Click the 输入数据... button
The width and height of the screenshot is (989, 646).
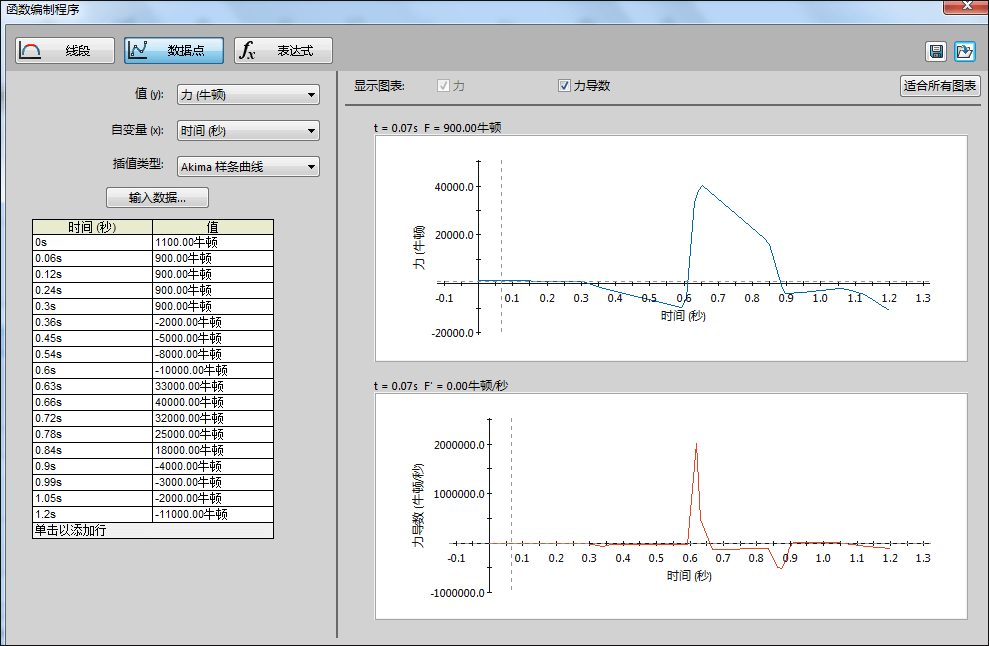[x=157, y=197]
